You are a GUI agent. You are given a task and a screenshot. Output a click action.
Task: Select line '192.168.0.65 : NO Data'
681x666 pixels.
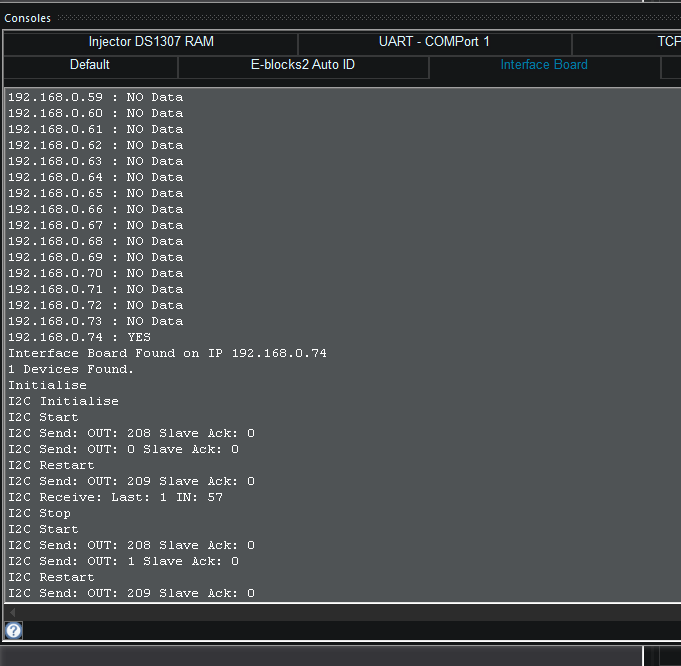[x=96, y=193]
